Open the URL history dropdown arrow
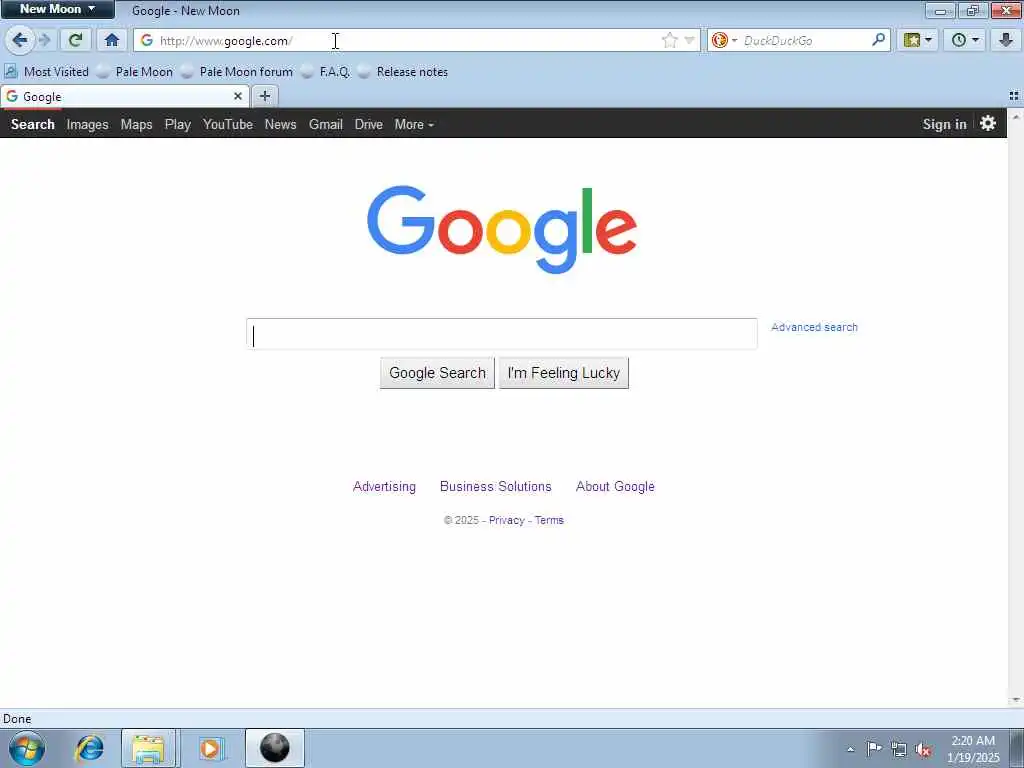The width and height of the screenshot is (1024, 768). coord(689,40)
